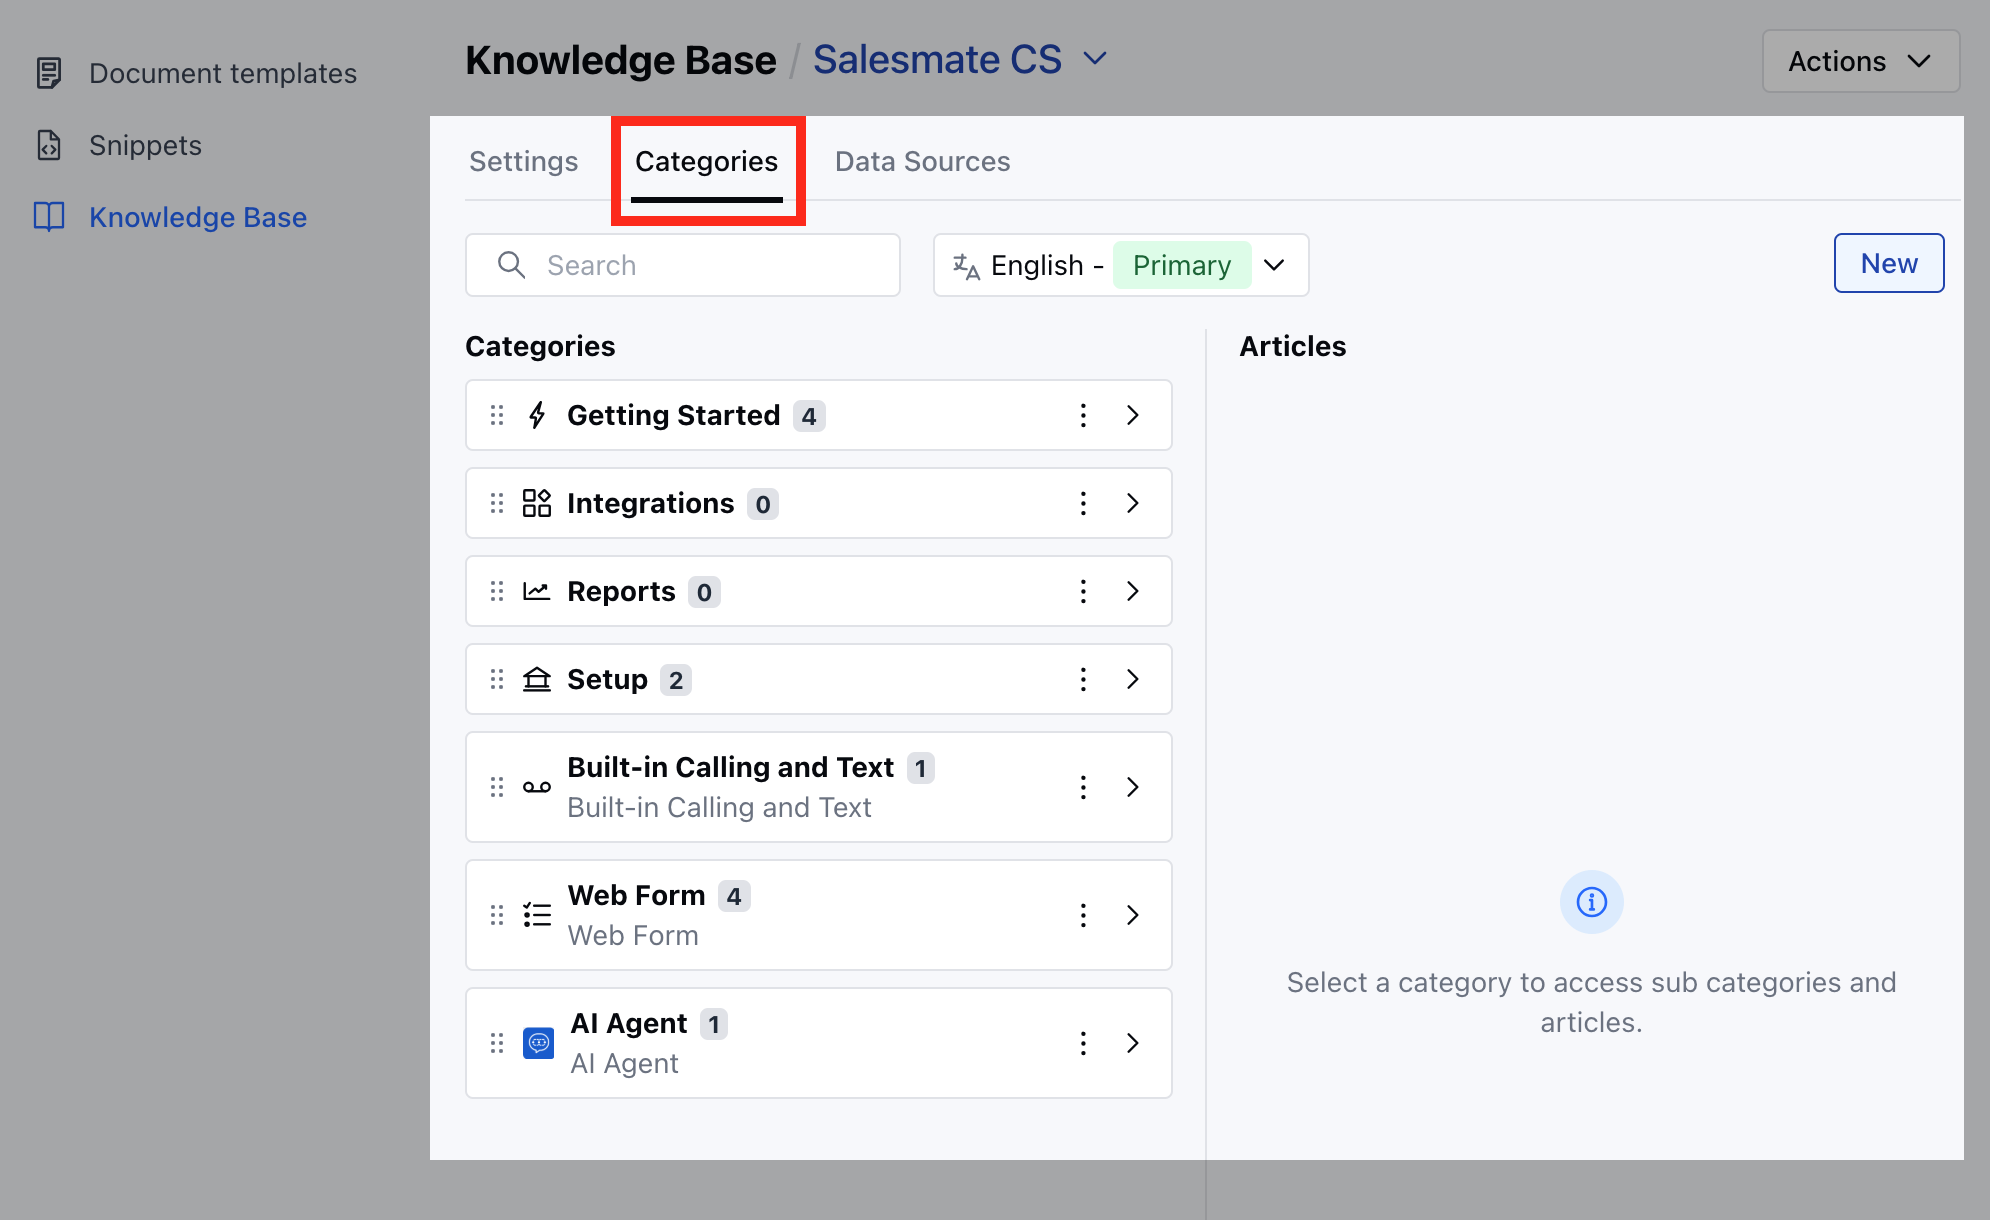
Task: Expand Built-in Calling and Text chevron
Action: [x=1133, y=788]
